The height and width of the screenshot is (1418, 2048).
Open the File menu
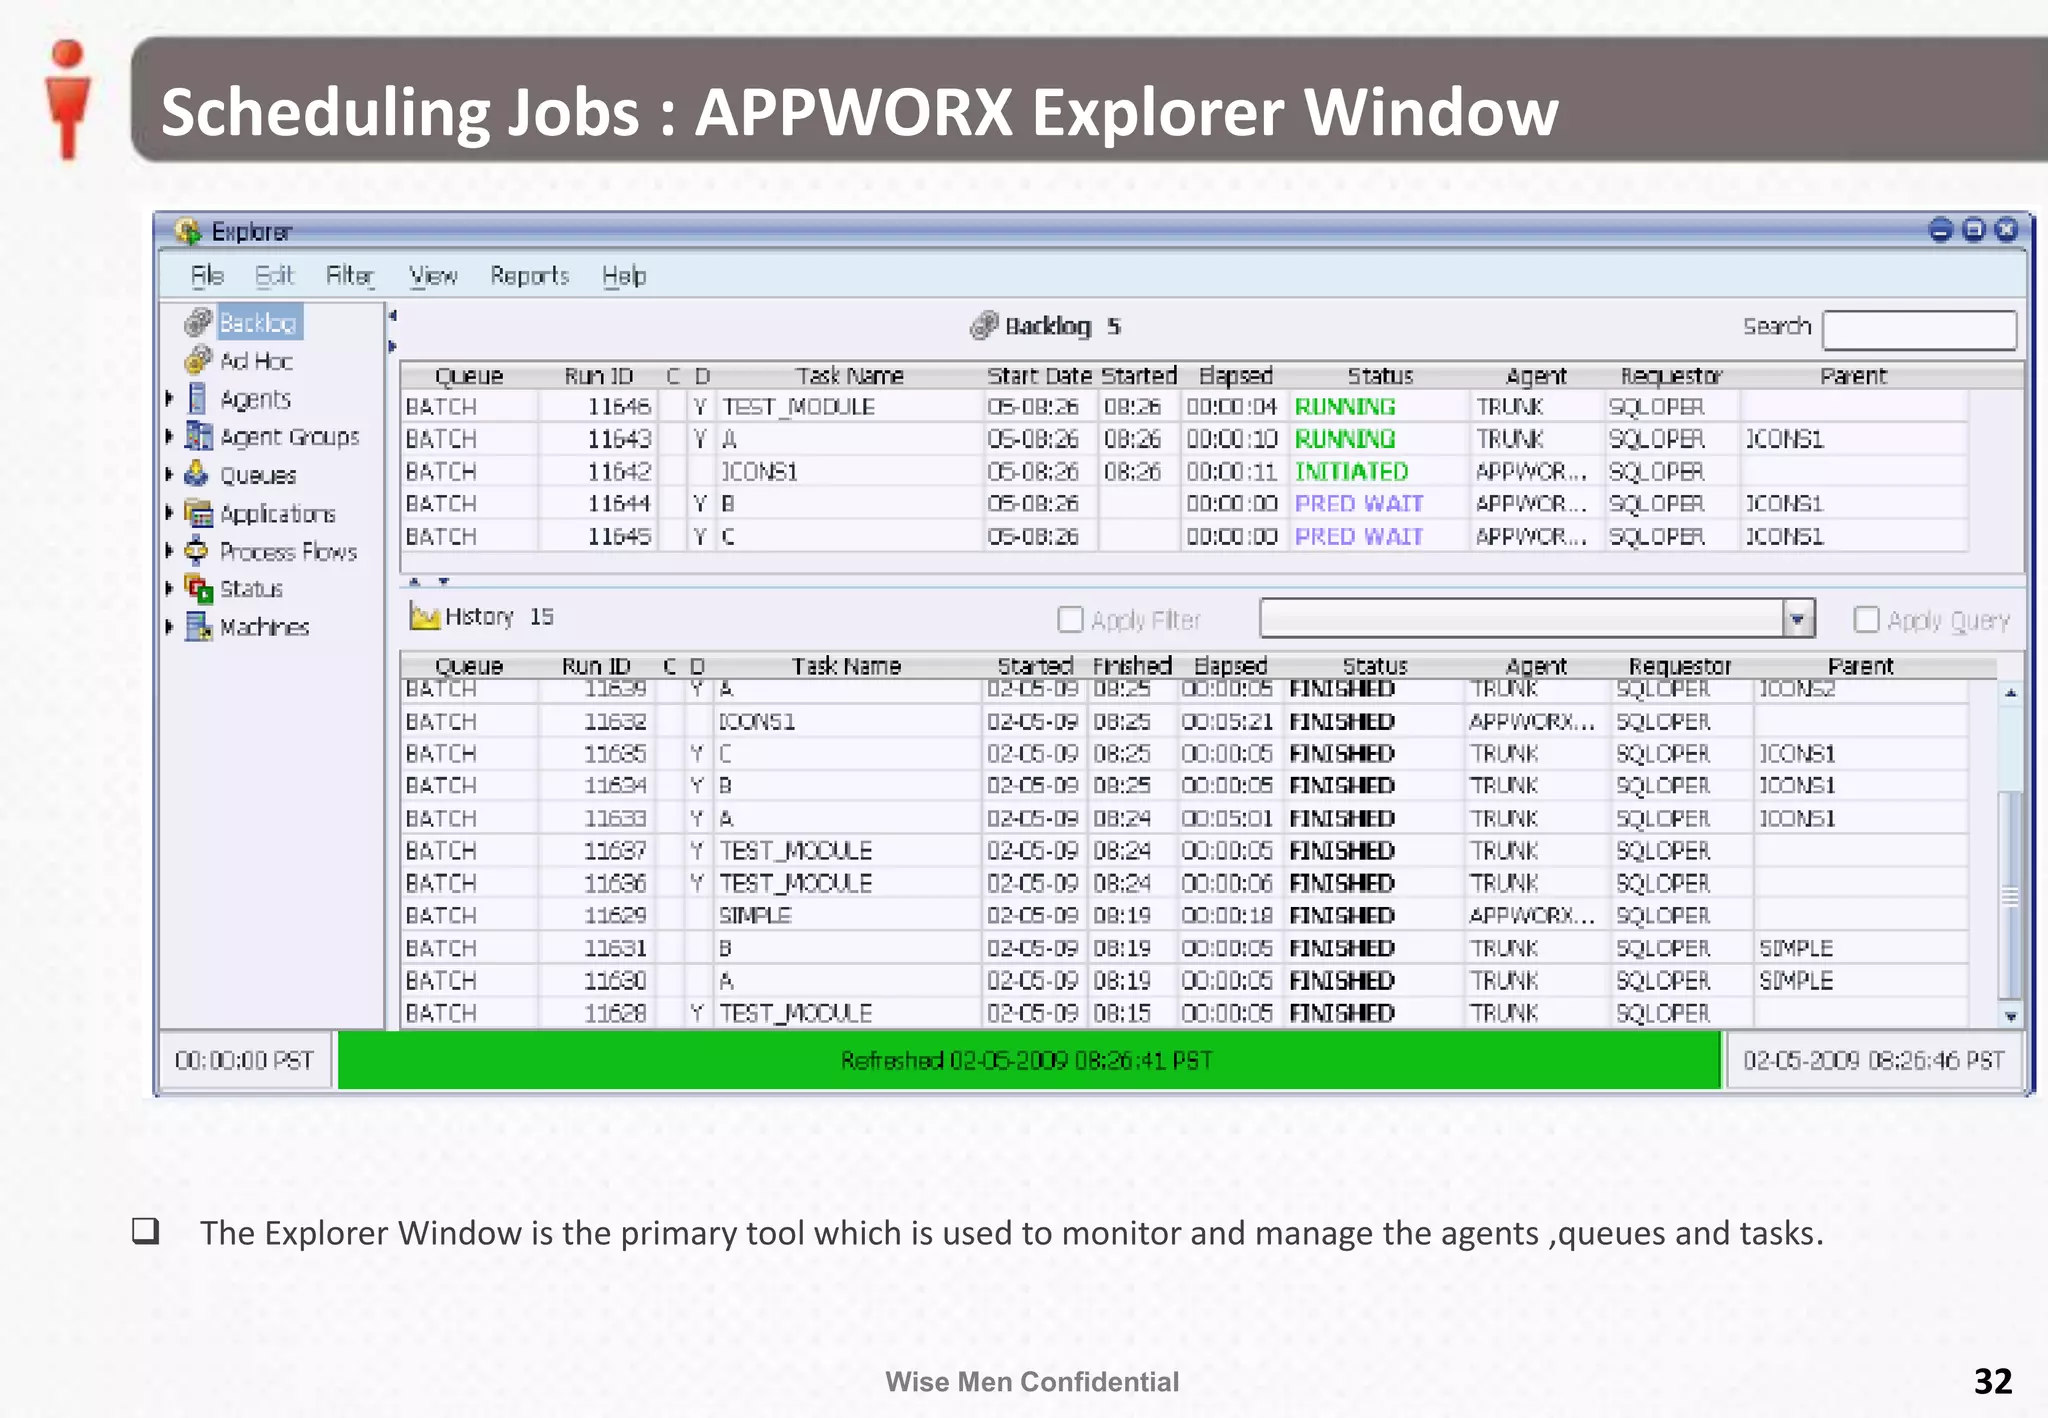pos(207,275)
